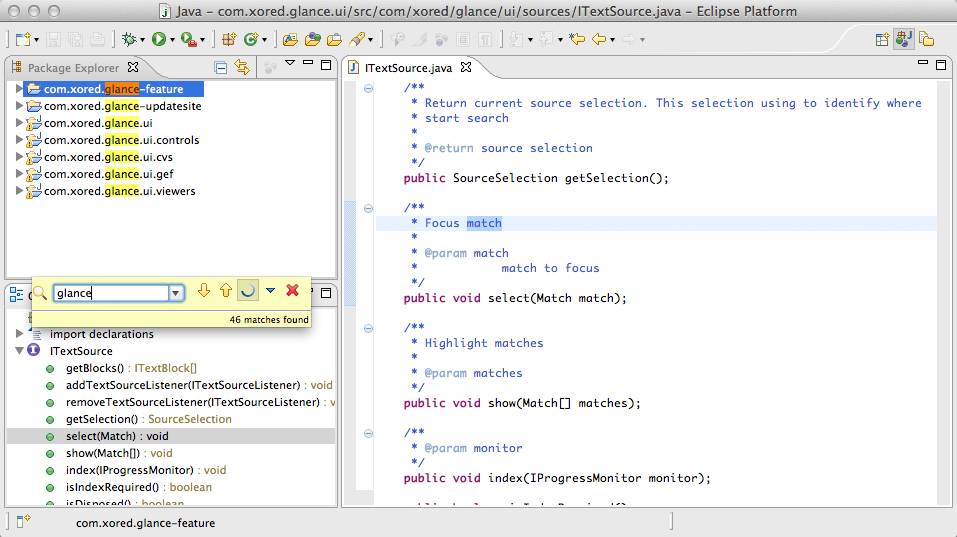The height and width of the screenshot is (537, 957).
Task: Go to next Glance match down-arrow
Action: (204, 291)
